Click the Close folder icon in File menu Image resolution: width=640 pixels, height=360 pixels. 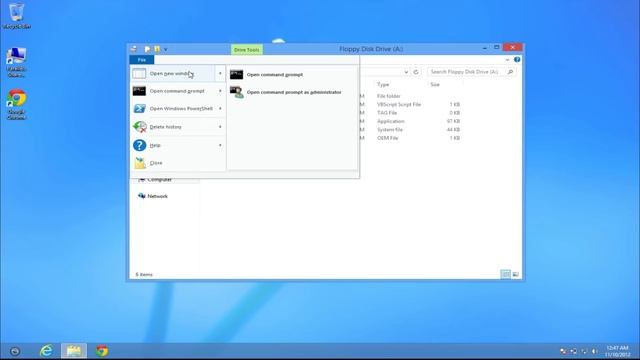pyautogui.click(x=140, y=163)
